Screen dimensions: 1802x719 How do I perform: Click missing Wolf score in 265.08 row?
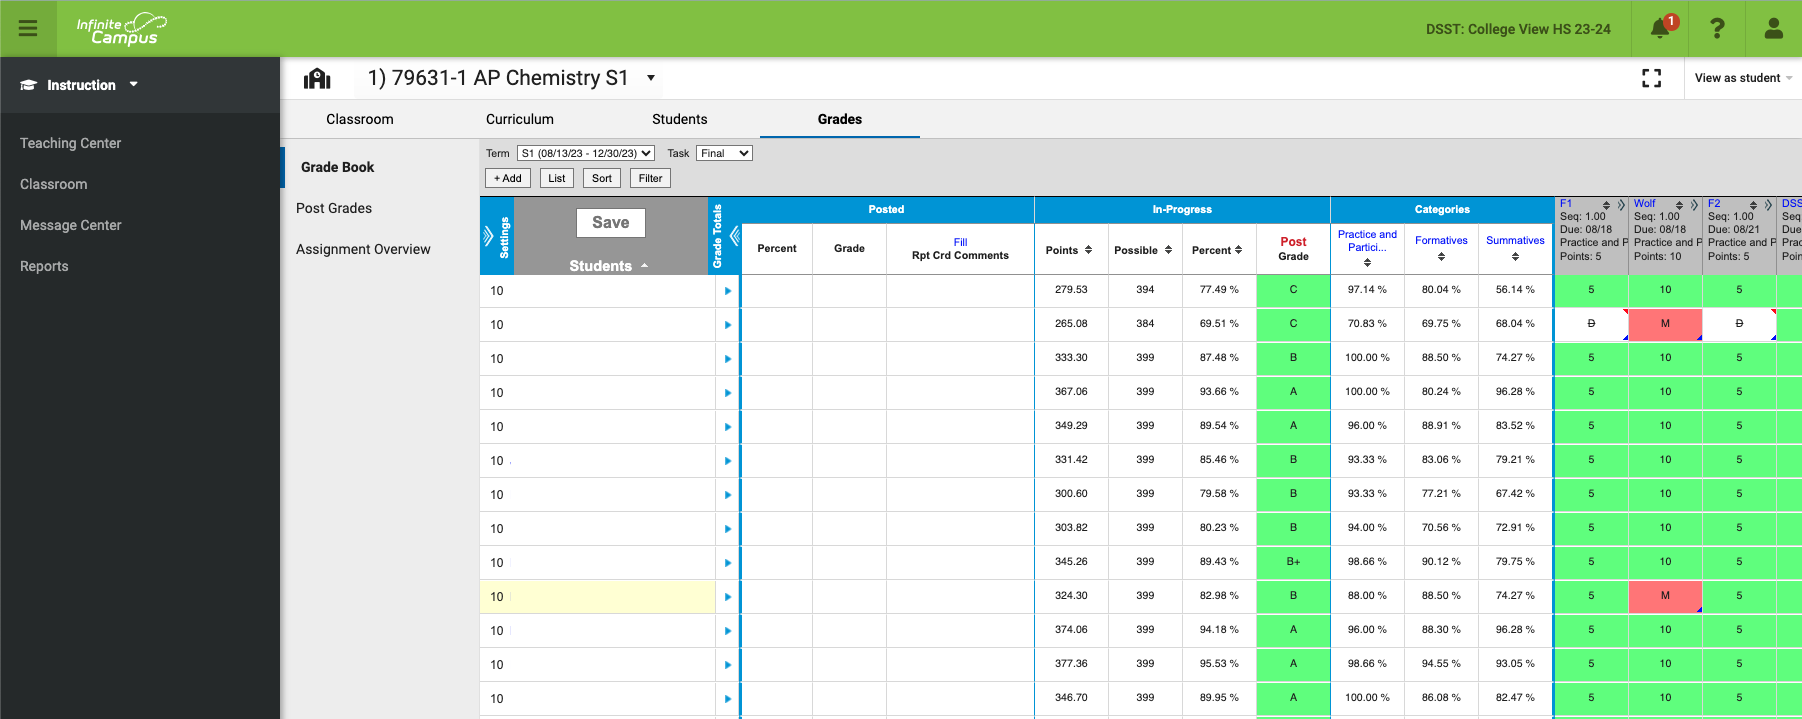[1665, 324]
